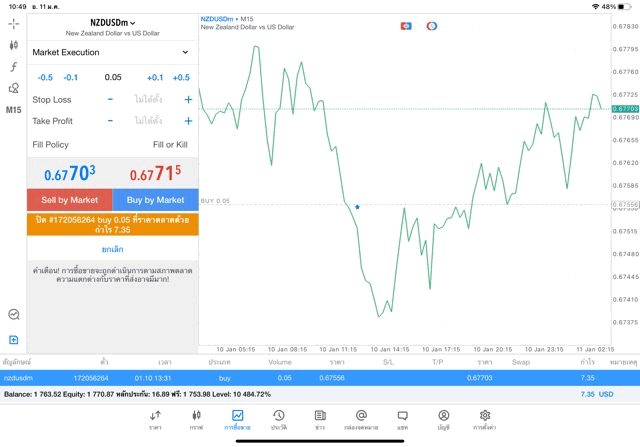640x447 pixels.
Task: Click the blue entry marker on chart
Action: pos(357,207)
